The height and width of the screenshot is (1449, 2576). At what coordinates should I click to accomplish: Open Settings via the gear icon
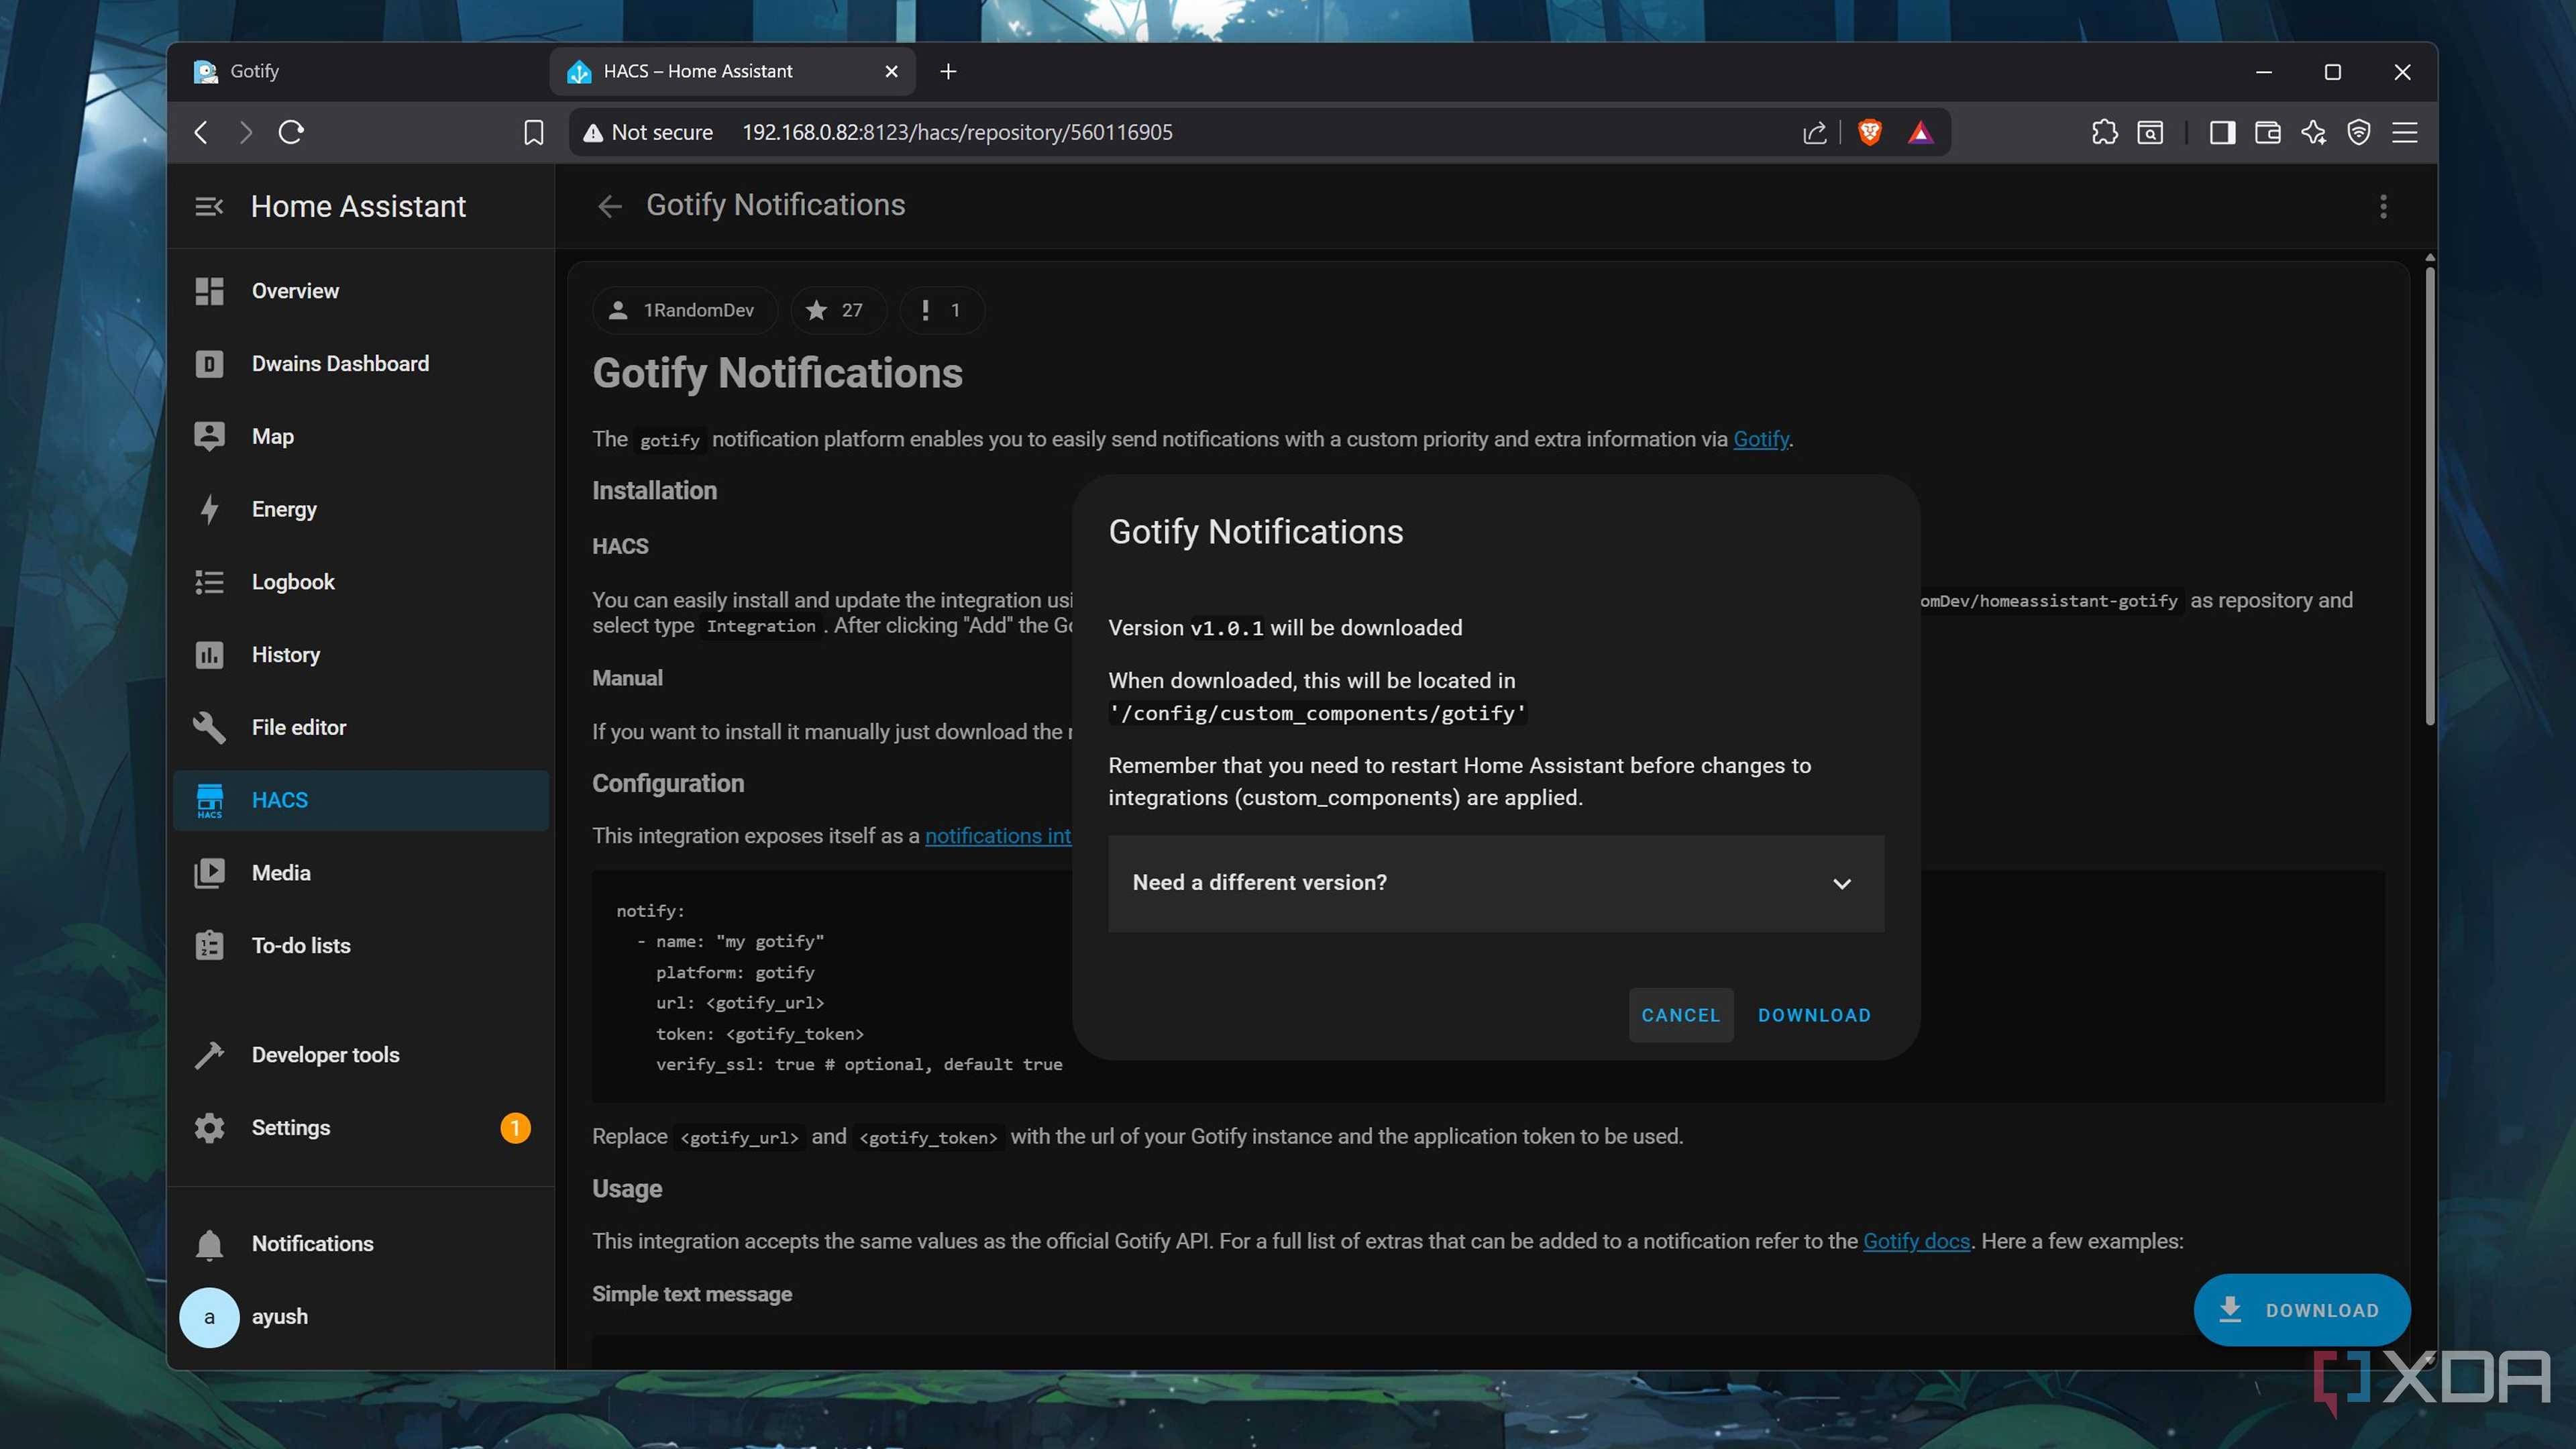[x=209, y=1128]
